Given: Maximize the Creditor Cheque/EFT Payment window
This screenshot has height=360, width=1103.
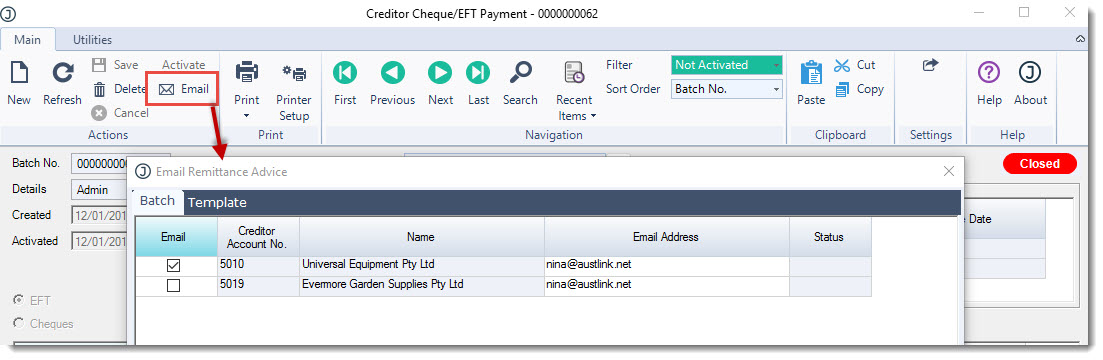Looking at the screenshot, I should [1024, 12].
